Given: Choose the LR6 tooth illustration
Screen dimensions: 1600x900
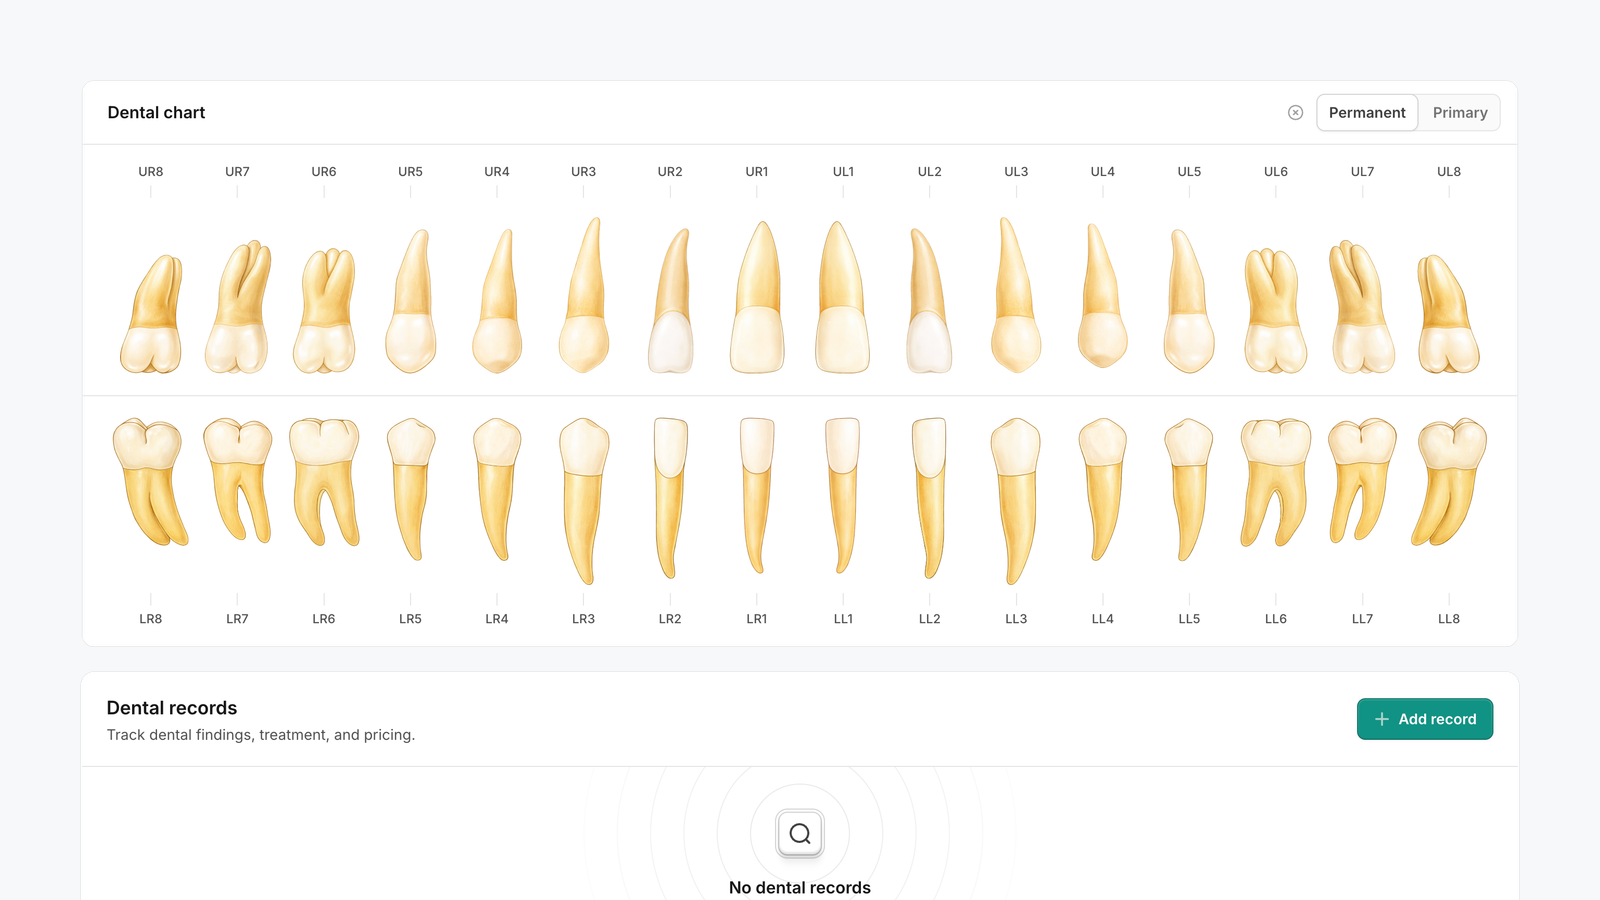Looking at the screenshot, I should pyautogui.click(x=324, y=482).
